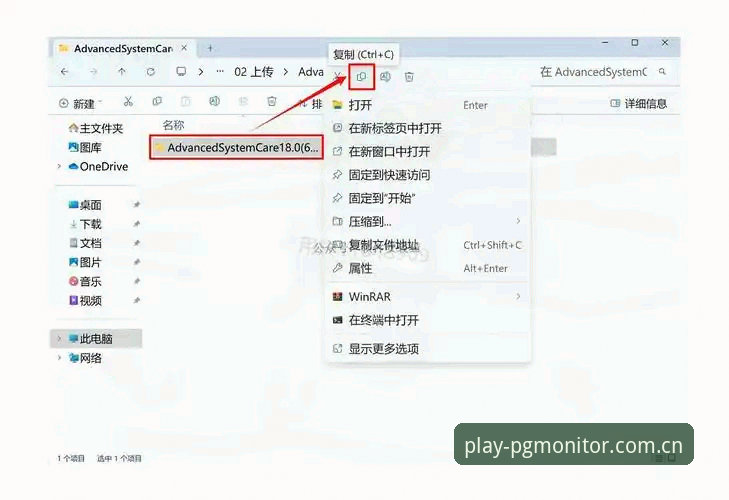Viewport: 729px width, 500px height.
Task: Click the breadcrumb overflow ellipsis
Action: click(x=220, y=72)
